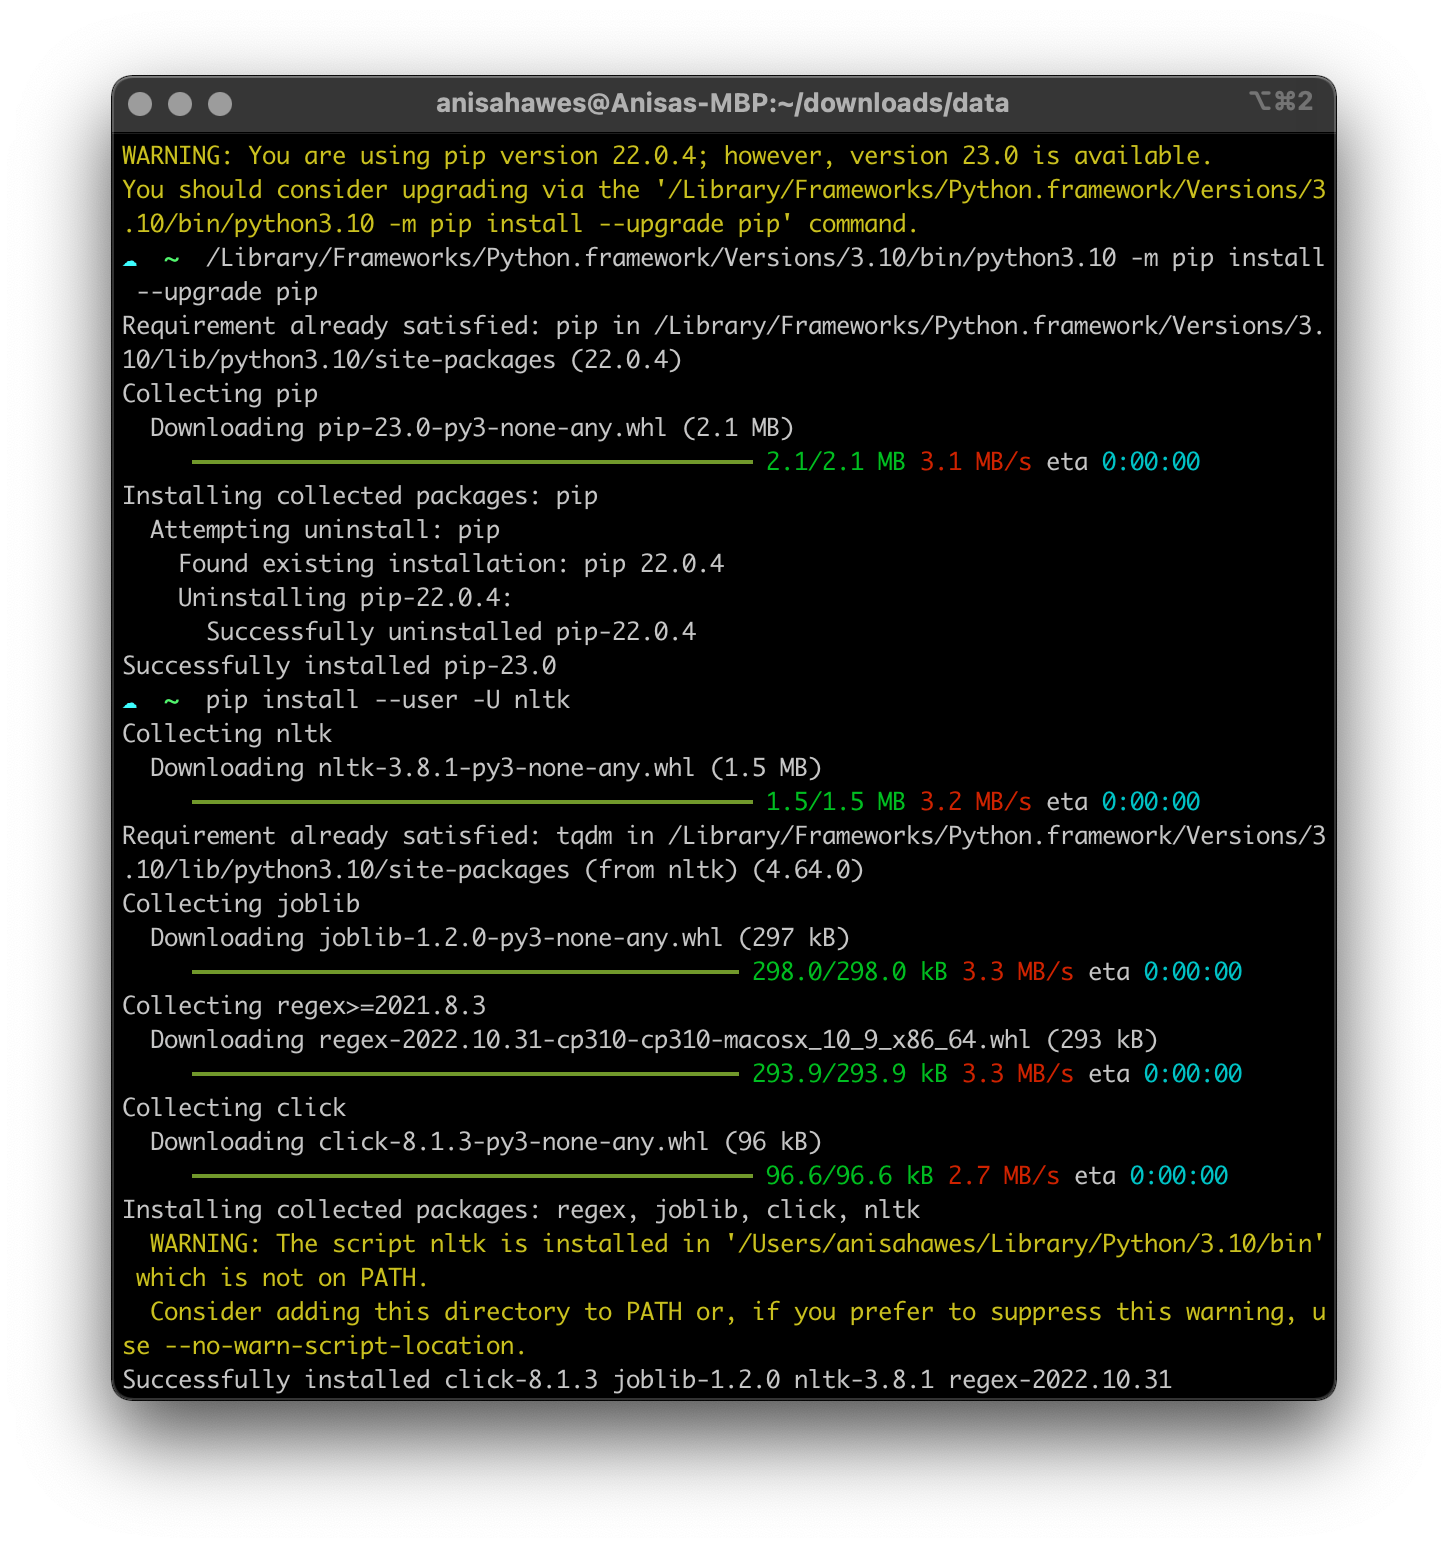Click the prompt arrow next to pip install nltk

tap(131, 700)
